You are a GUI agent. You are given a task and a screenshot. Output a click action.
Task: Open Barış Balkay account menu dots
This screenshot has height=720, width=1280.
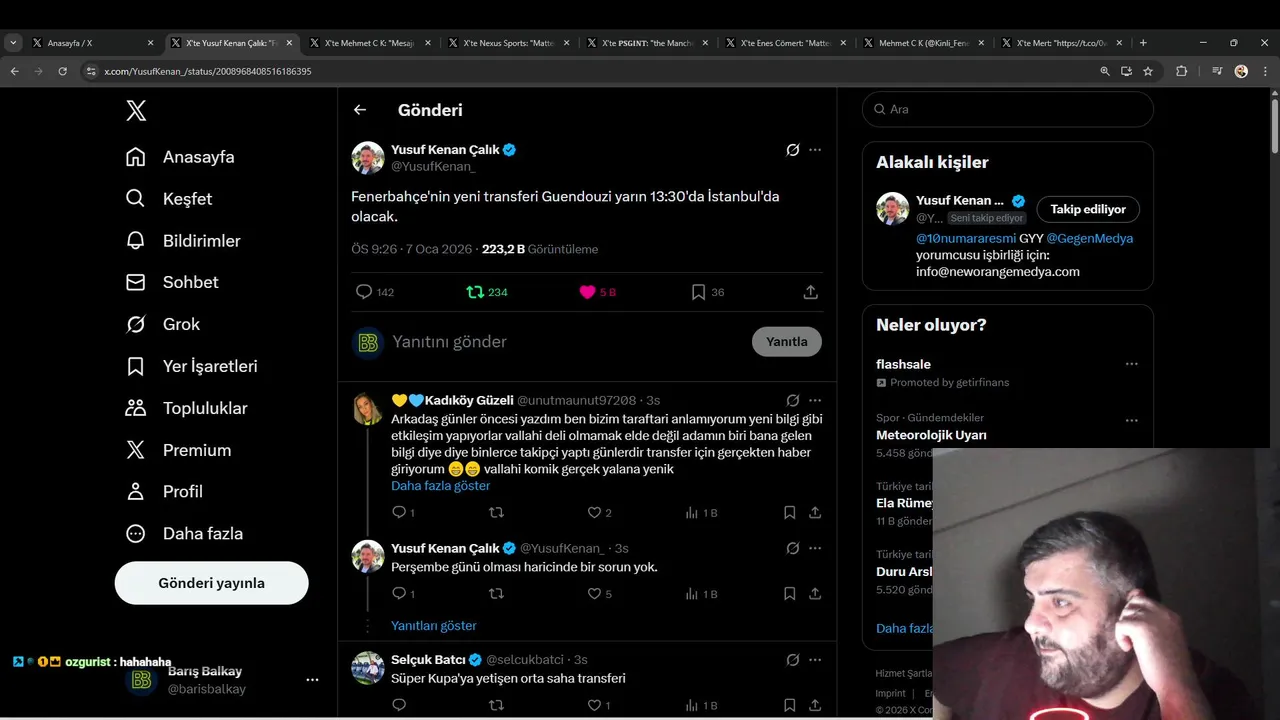(312, 680)
